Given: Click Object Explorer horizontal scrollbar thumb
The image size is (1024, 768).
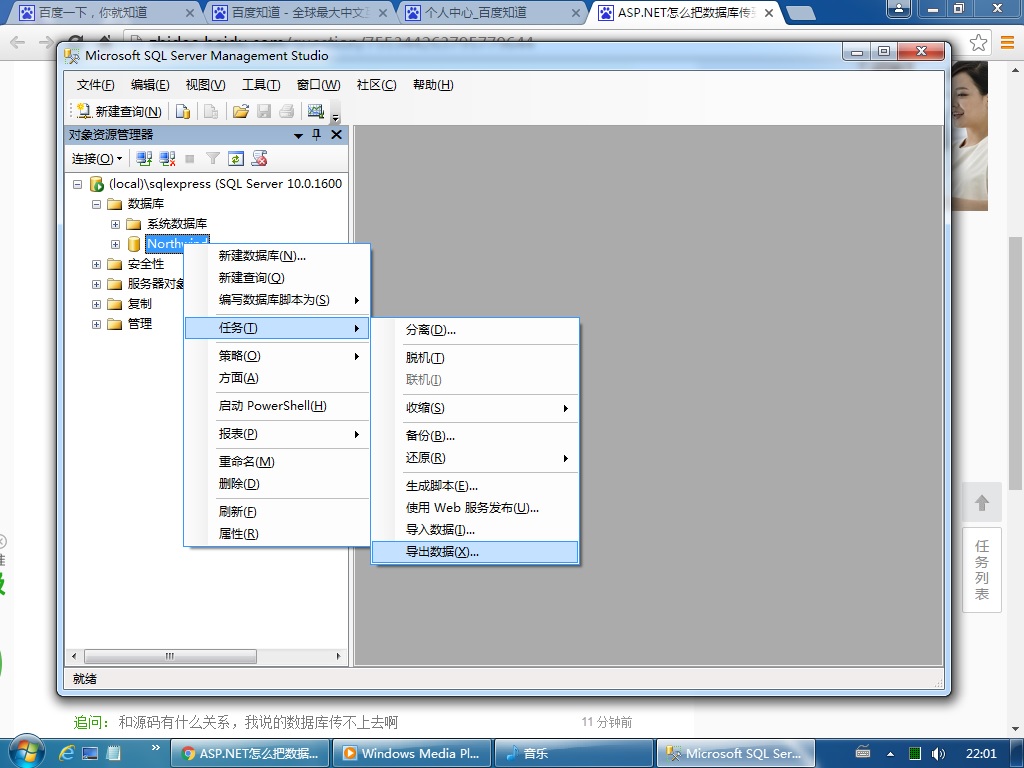Looking at the screenshot, I should [170, 656].
